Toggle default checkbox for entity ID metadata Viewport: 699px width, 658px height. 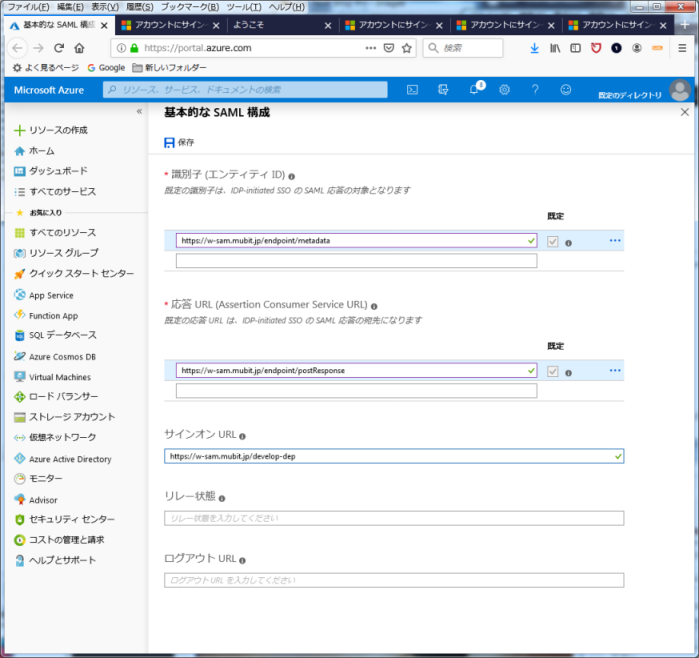pos(552,241)
